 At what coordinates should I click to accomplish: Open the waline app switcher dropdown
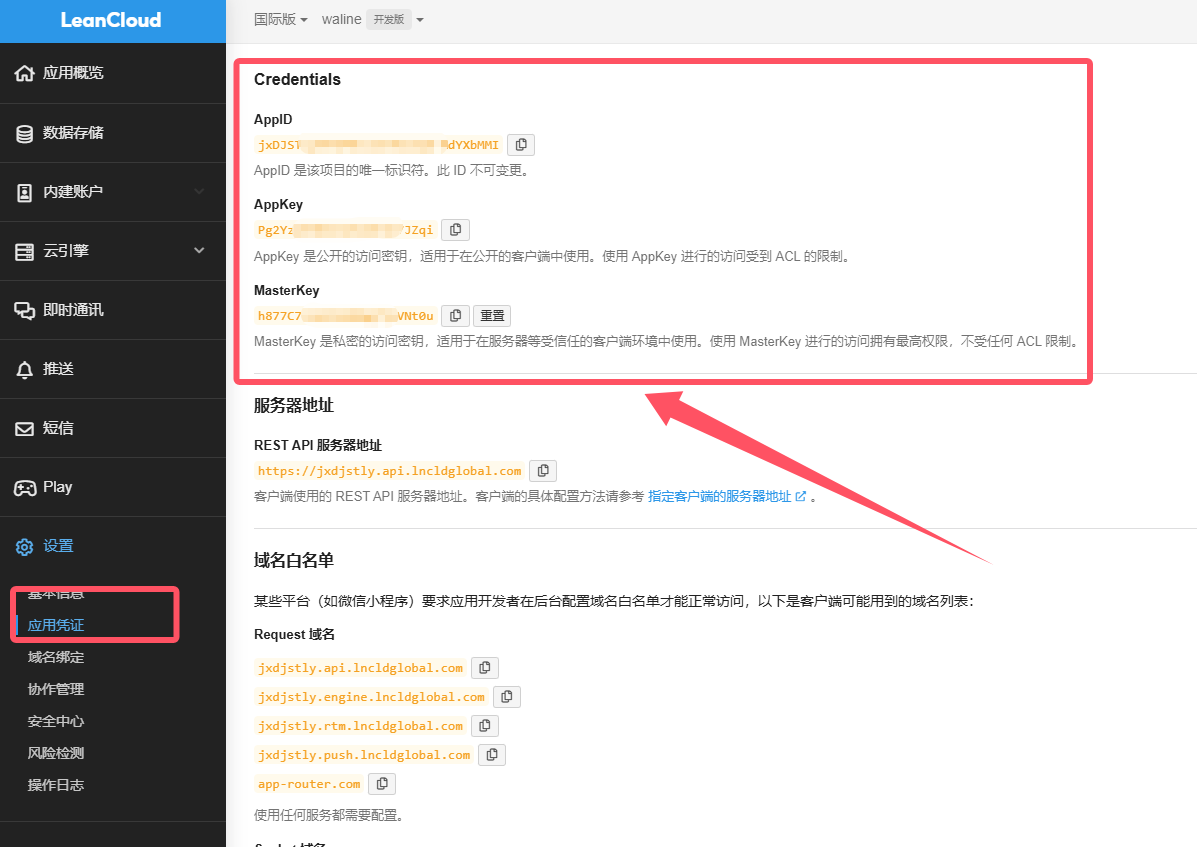pos(372,20)
